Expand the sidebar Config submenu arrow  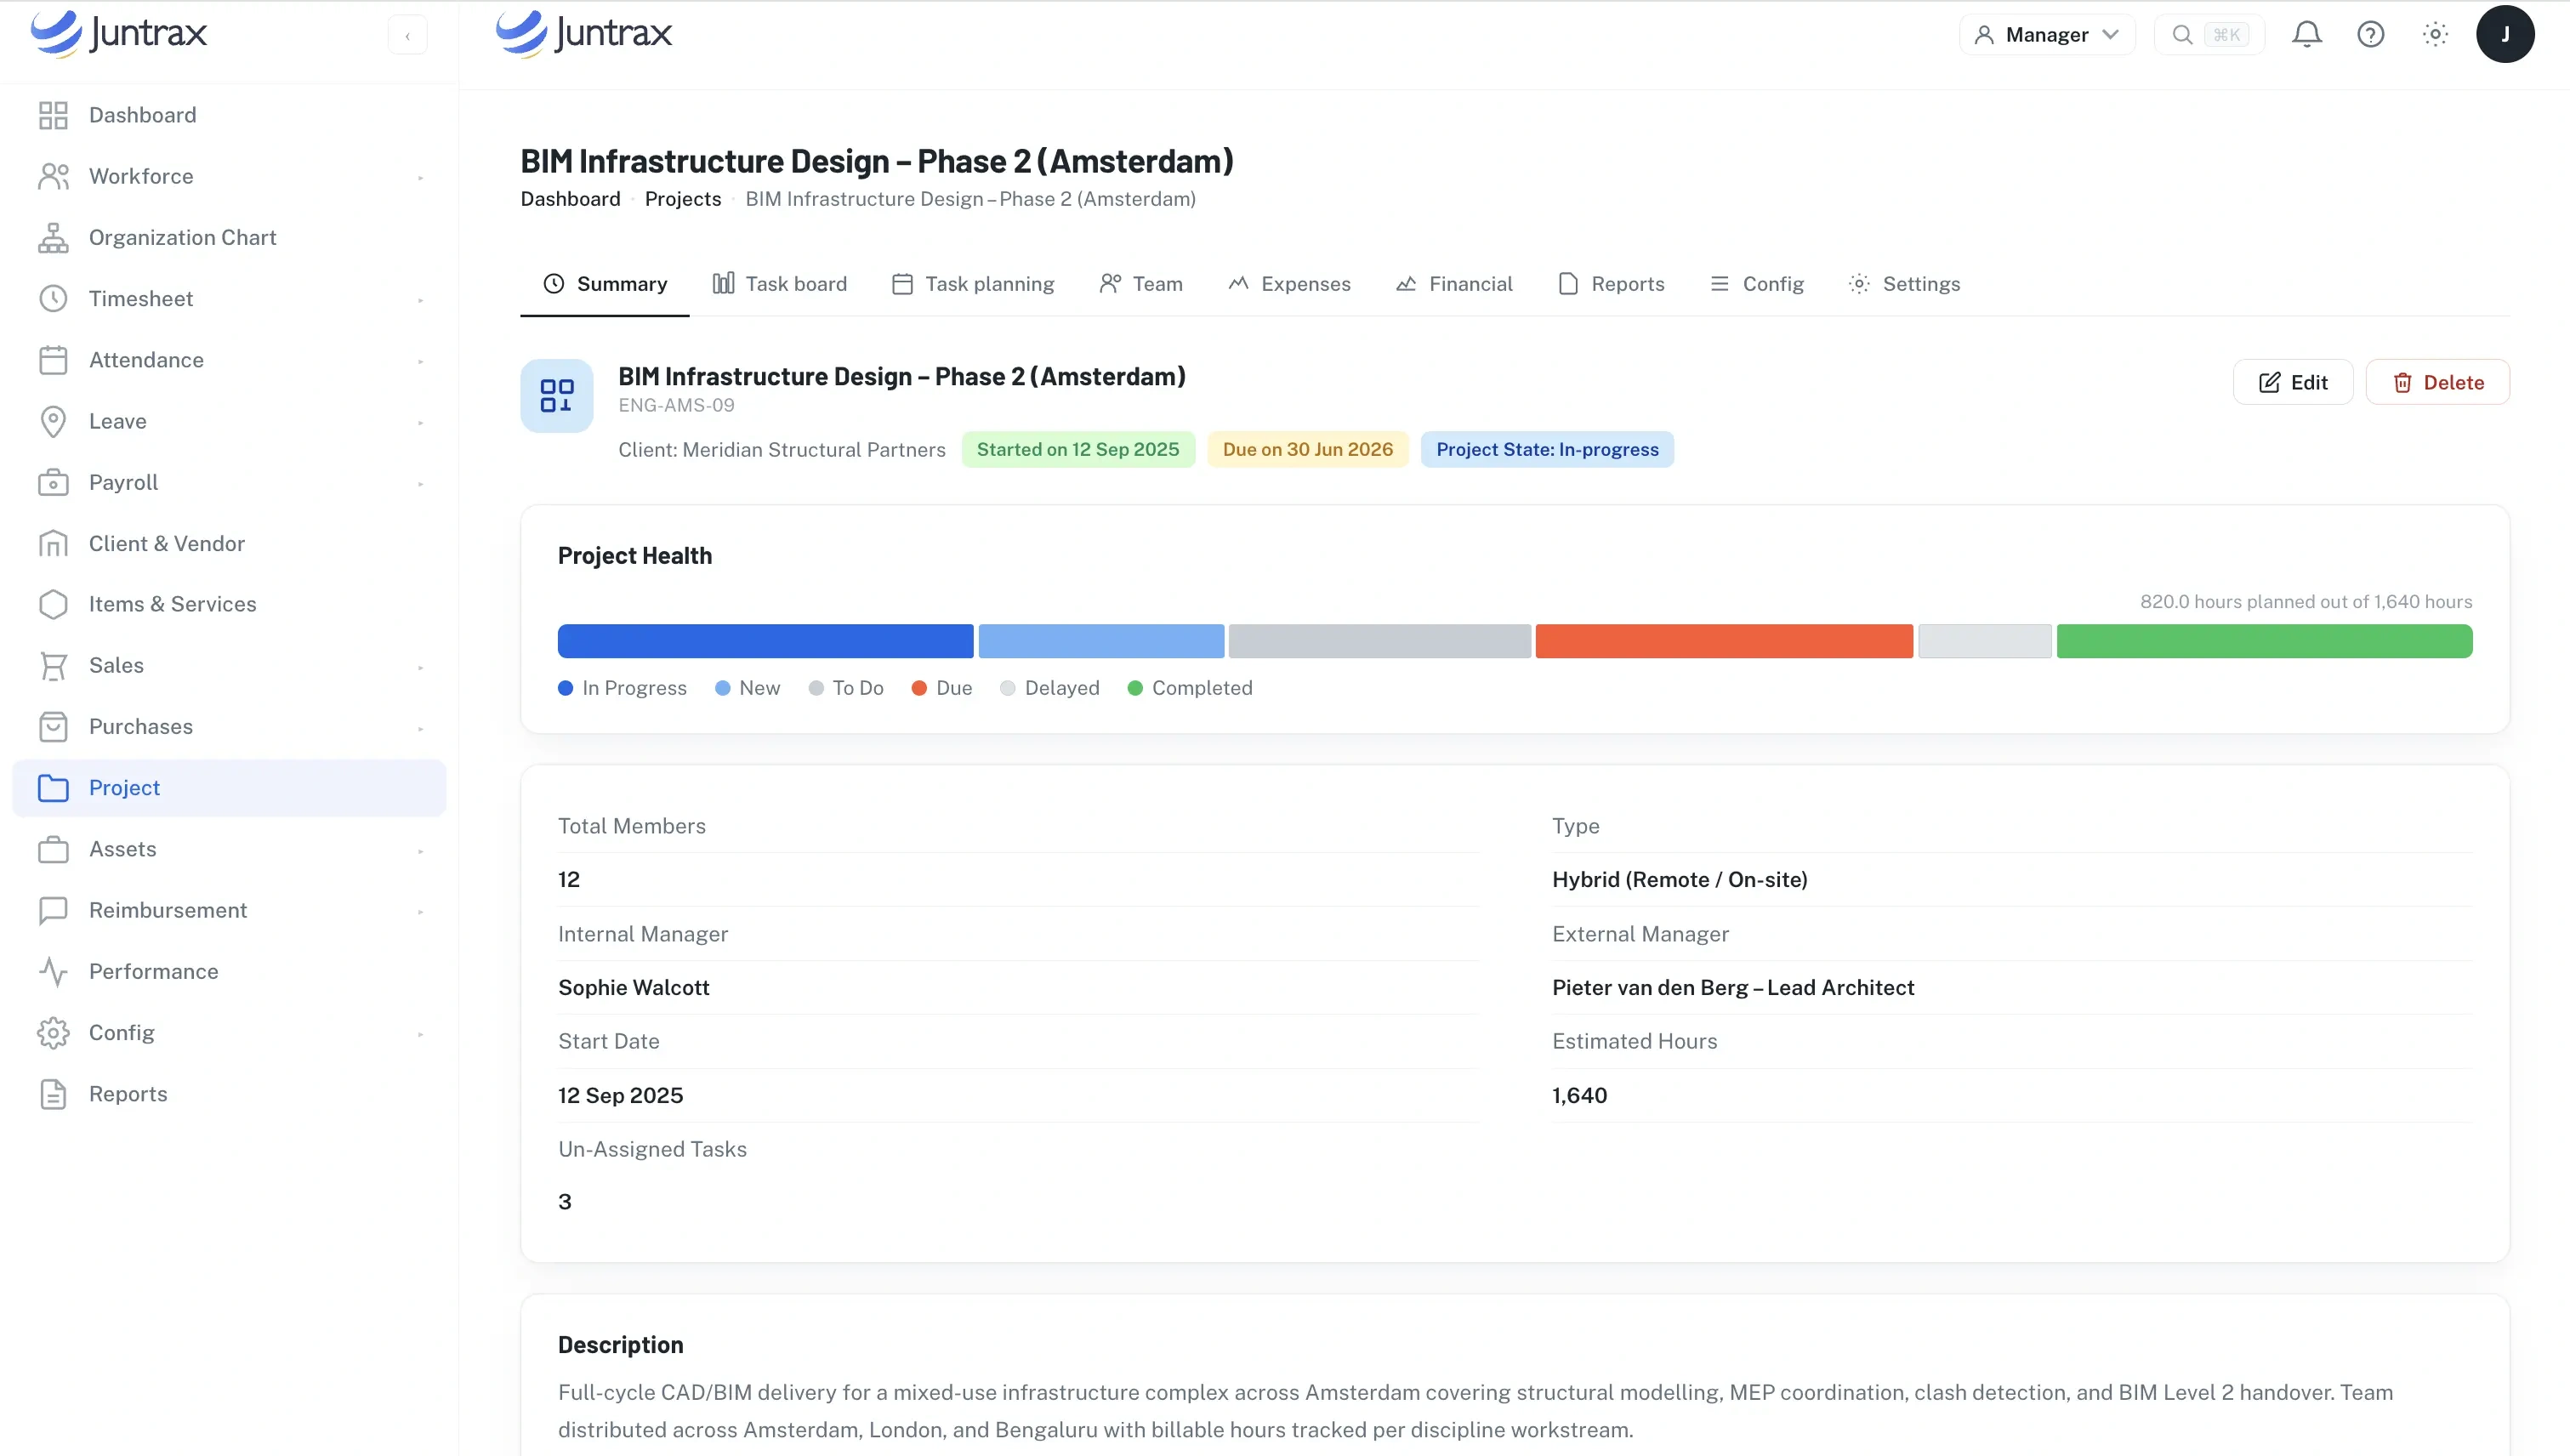pos(420,1034)
